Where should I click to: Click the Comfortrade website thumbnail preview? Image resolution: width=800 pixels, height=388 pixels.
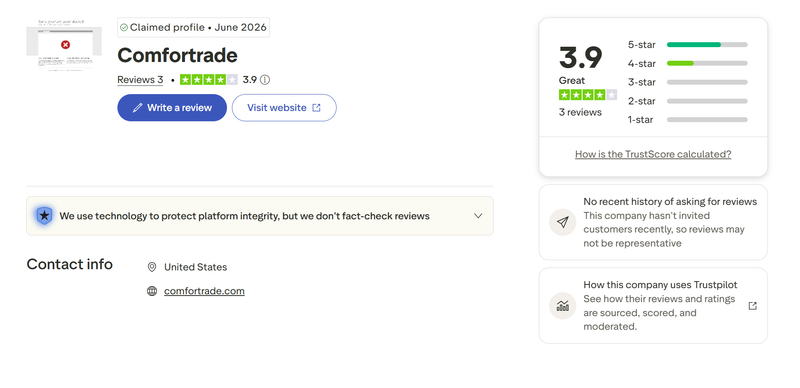pos(64,45)
